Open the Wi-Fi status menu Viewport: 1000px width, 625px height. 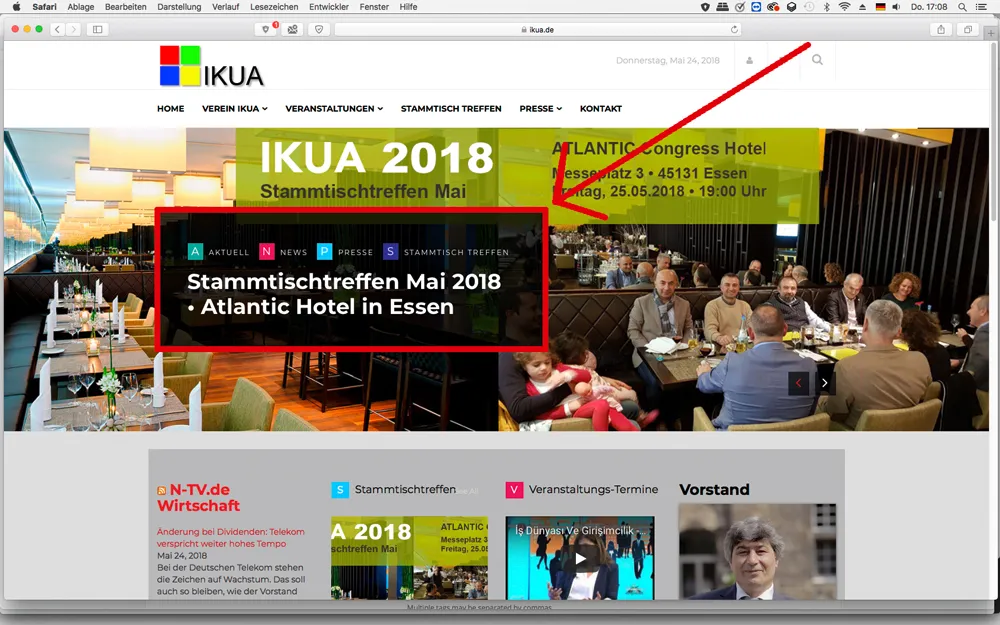[844, 7]
